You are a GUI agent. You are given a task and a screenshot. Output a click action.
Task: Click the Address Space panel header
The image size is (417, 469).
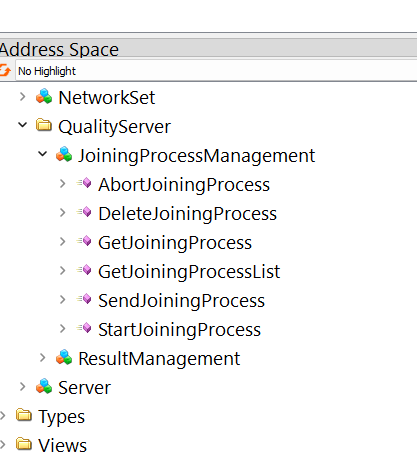(x=208, y=49)
